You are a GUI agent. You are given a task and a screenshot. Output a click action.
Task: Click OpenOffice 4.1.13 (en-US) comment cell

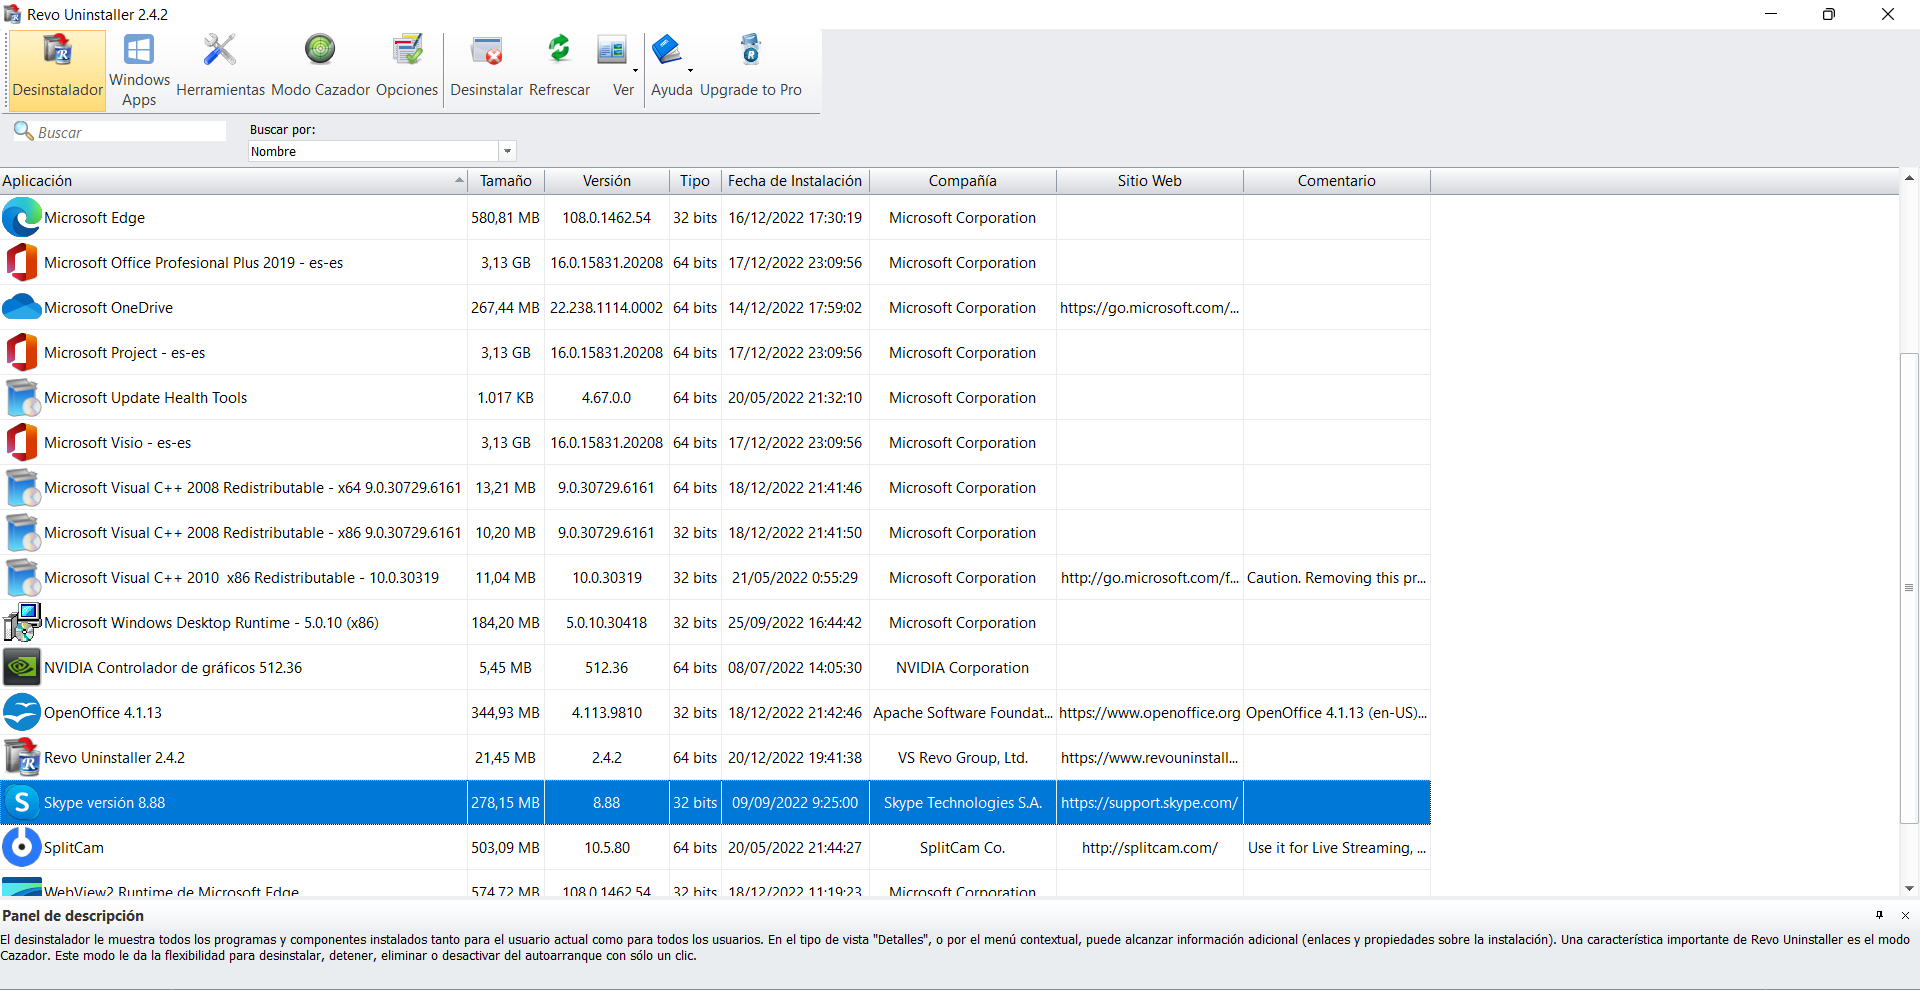1337,713
